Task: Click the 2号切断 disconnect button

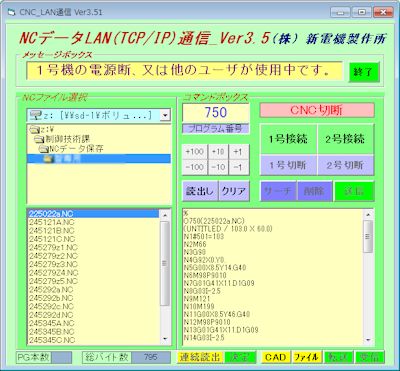Action: tap(345, 165)
